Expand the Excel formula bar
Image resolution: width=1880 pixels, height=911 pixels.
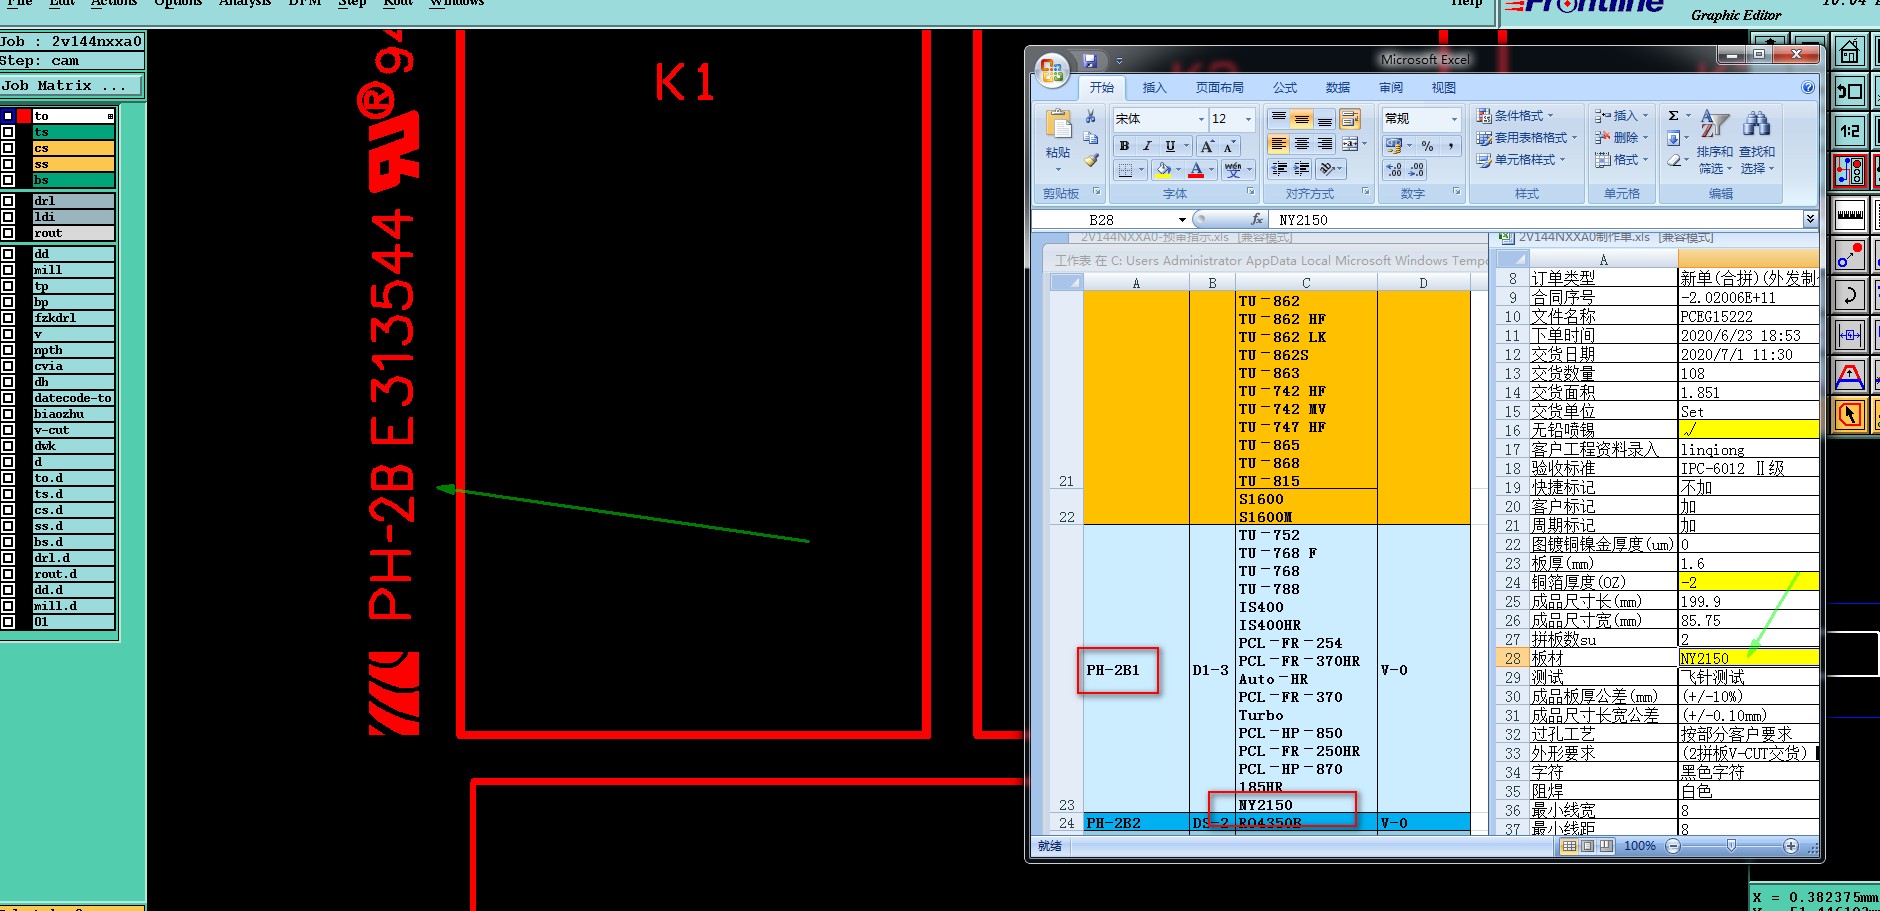(x=1810, y=219)
